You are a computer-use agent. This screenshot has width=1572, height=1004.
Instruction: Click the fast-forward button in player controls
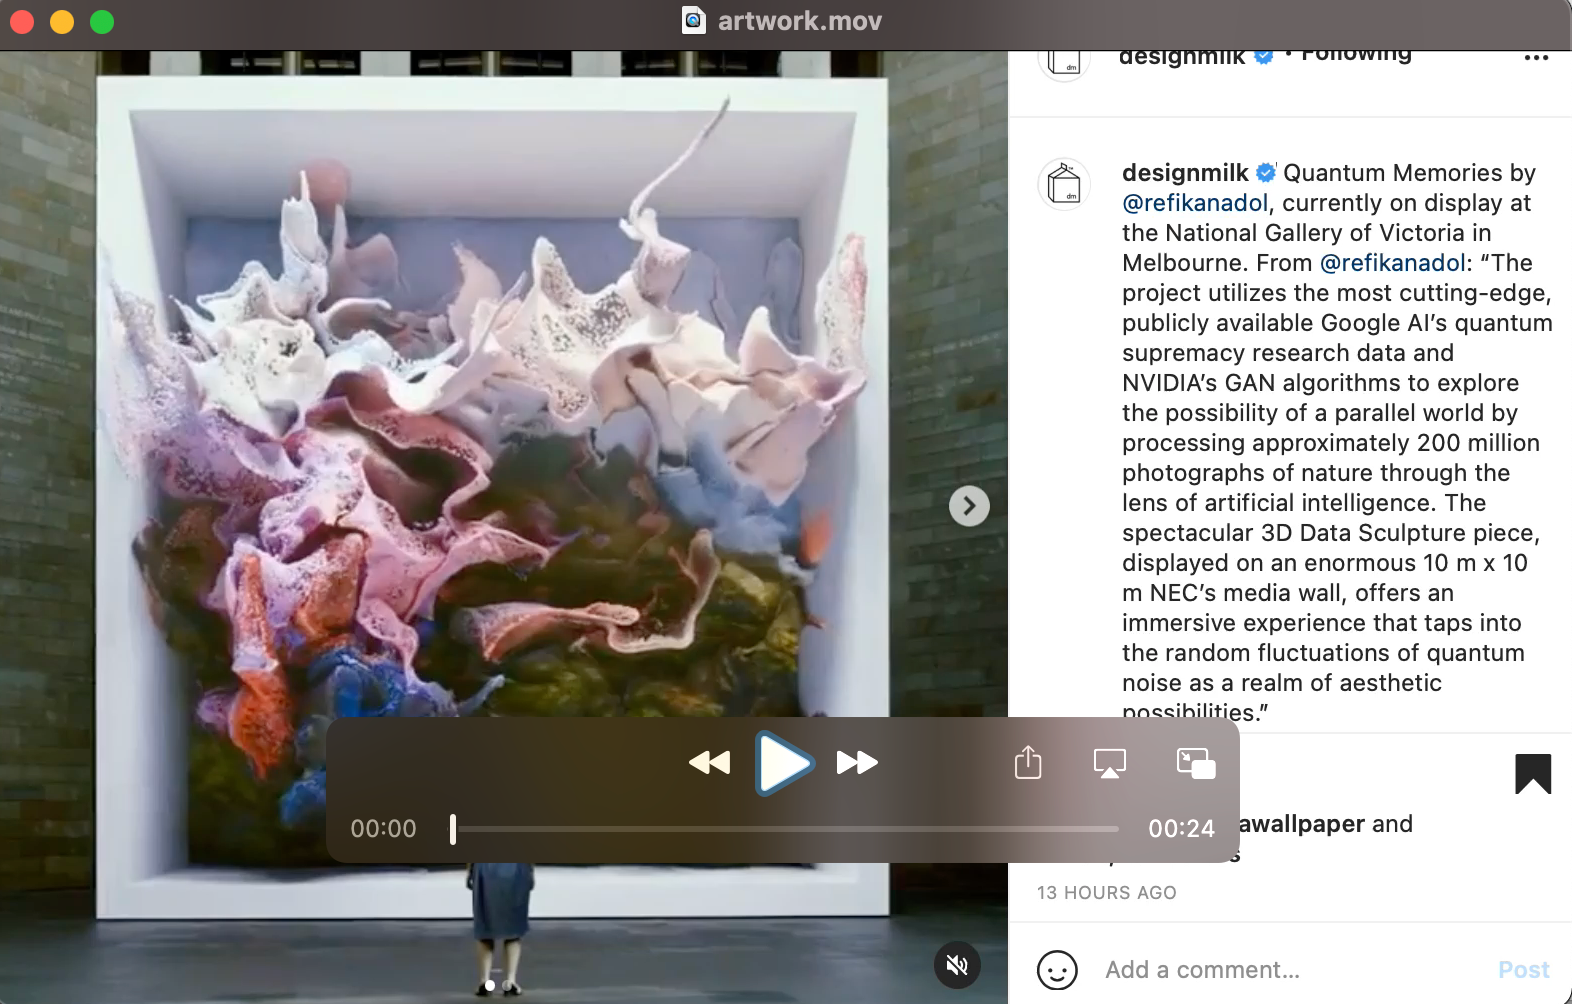[857, 763]
